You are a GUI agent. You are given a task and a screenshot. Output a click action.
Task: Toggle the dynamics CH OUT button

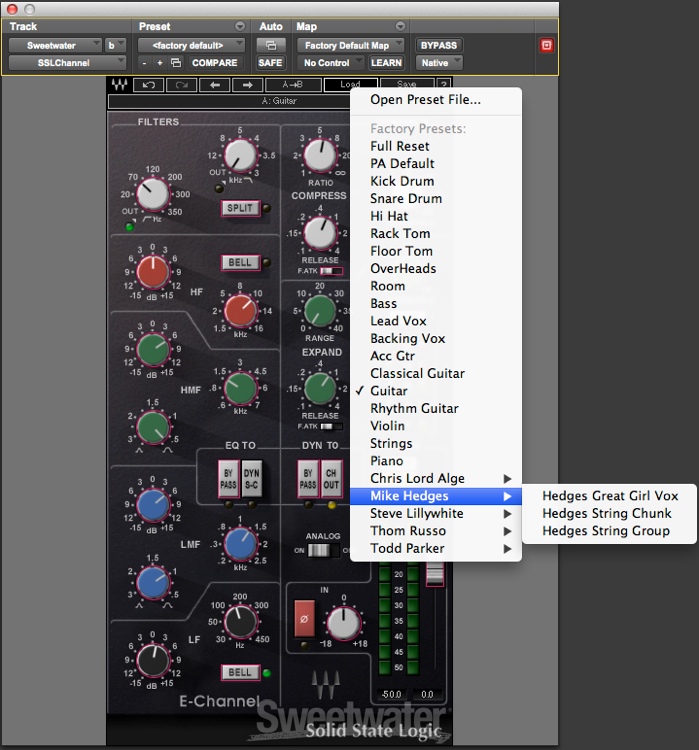coord(331,479)
